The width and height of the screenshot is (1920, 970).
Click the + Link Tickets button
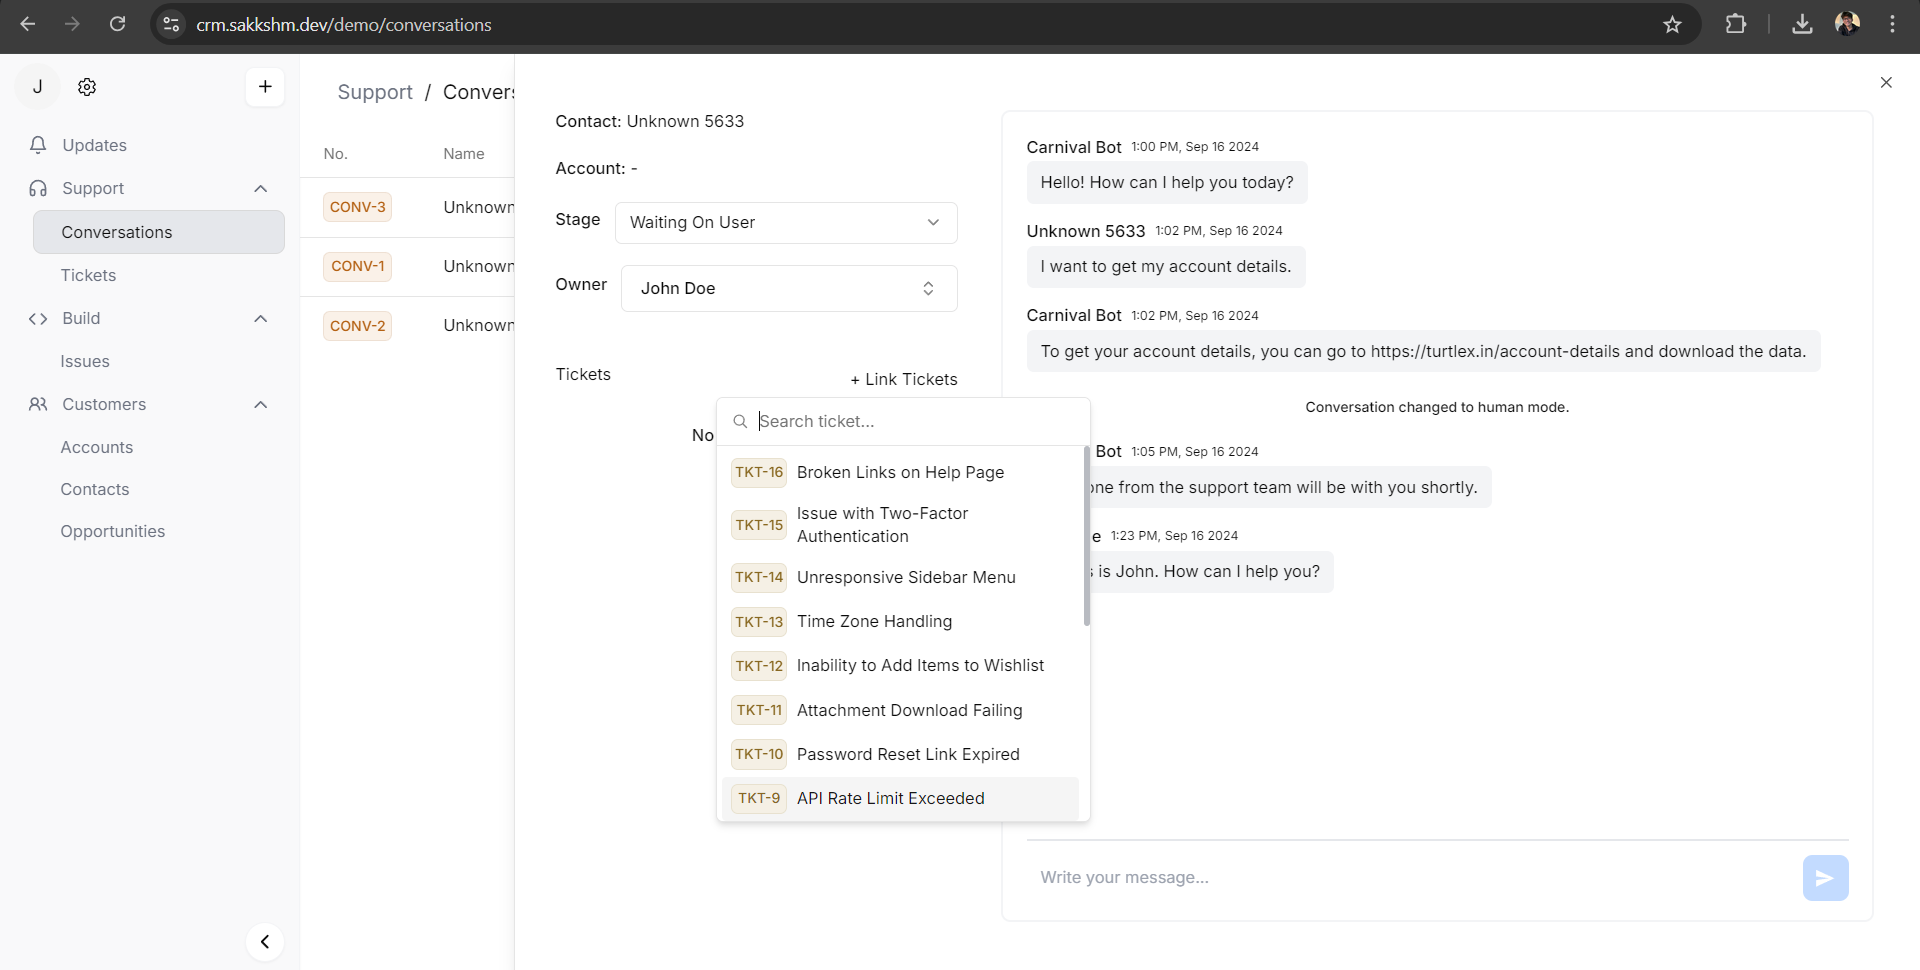(x=904, y=380)
